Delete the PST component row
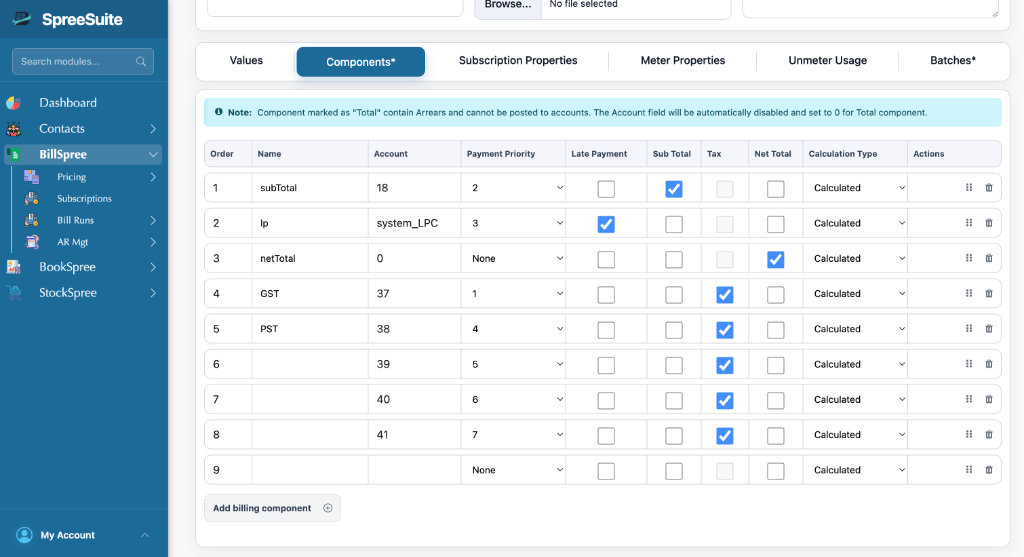Viewport: 1024px width, 557px height. tap(989, 328)
